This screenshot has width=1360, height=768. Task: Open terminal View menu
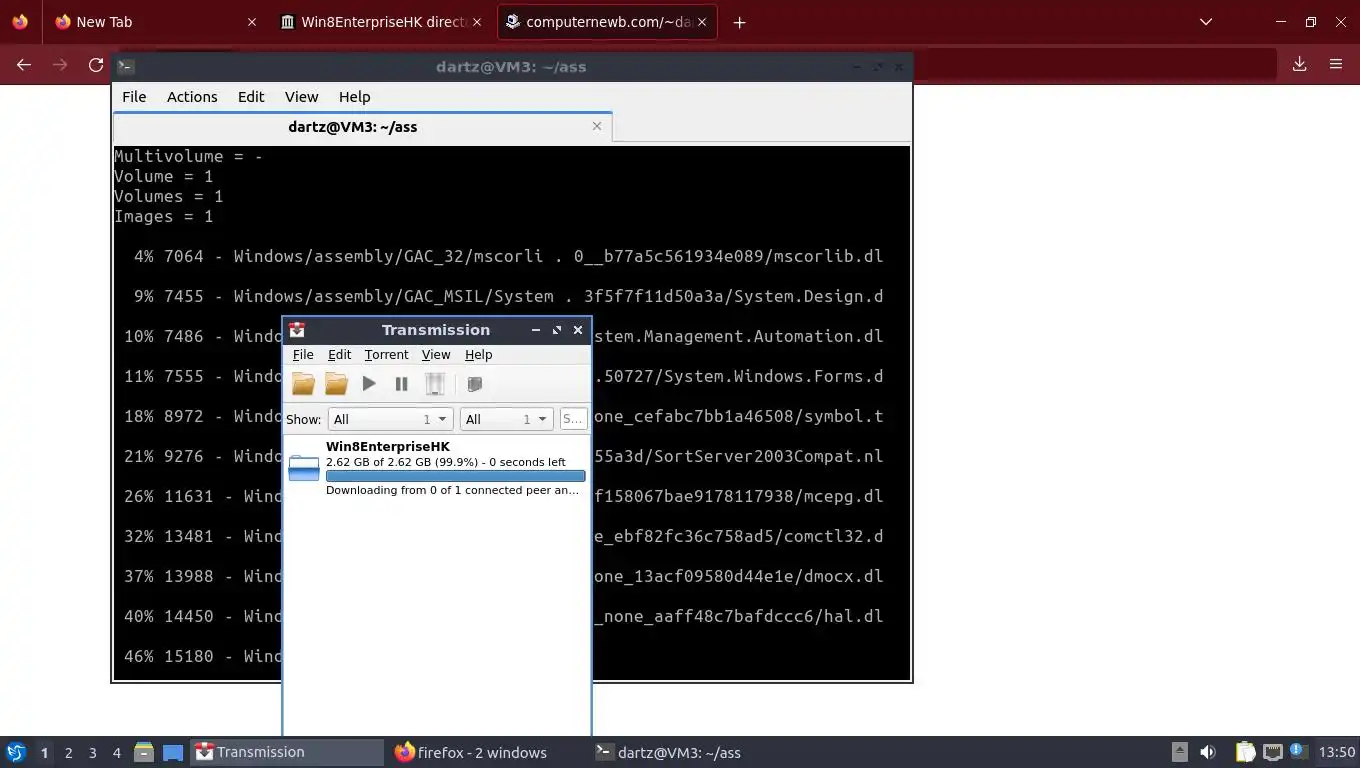click(301, 97)
